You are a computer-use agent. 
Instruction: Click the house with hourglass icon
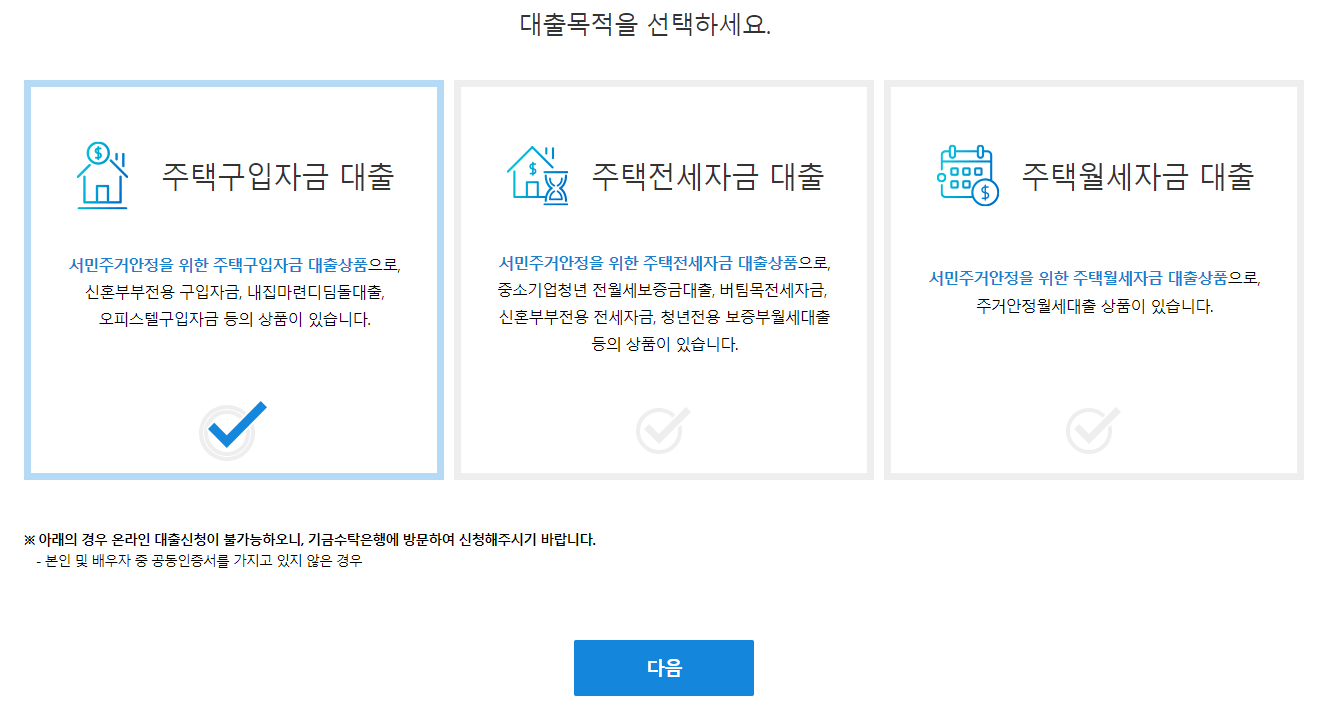coord(538,175)
